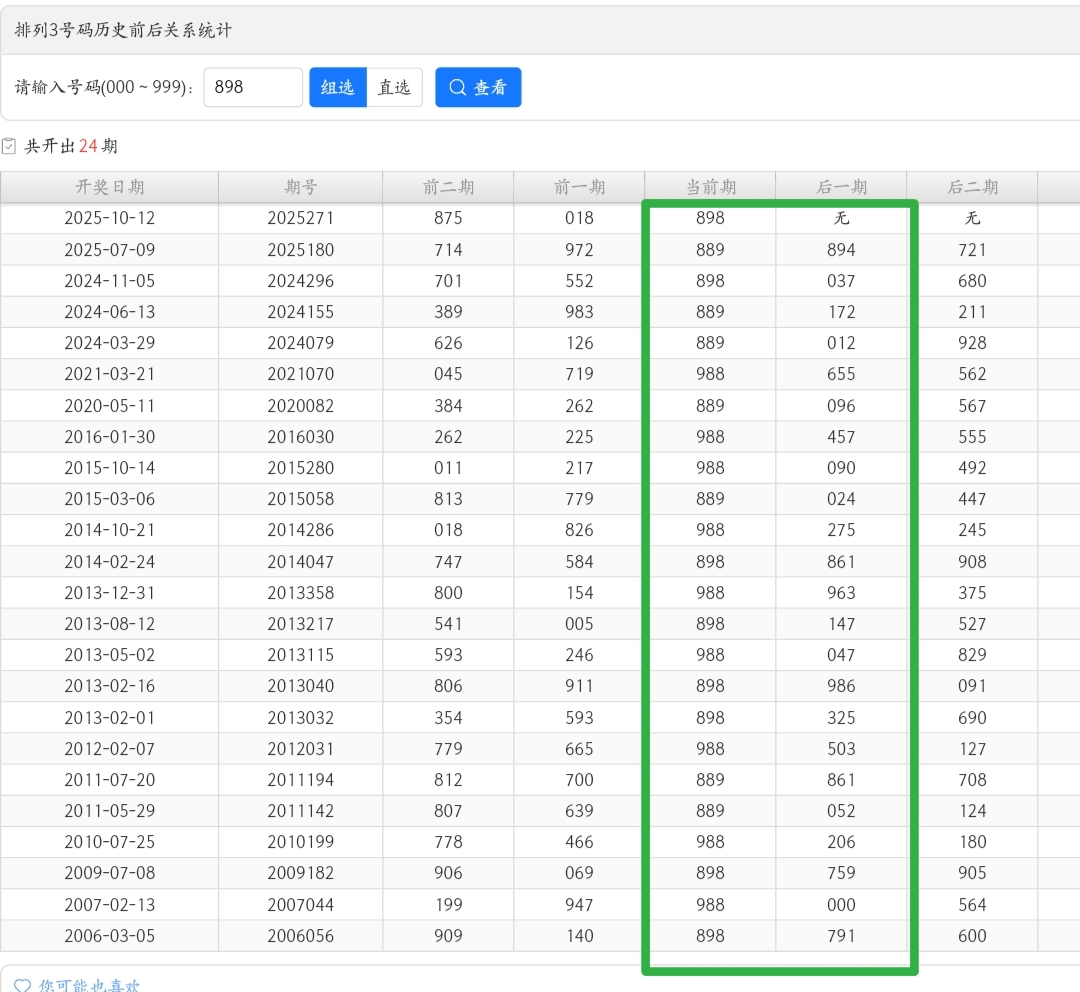Click the 前一期 column header
Screen dimensions: 1080x992
(x=579, y=187)
